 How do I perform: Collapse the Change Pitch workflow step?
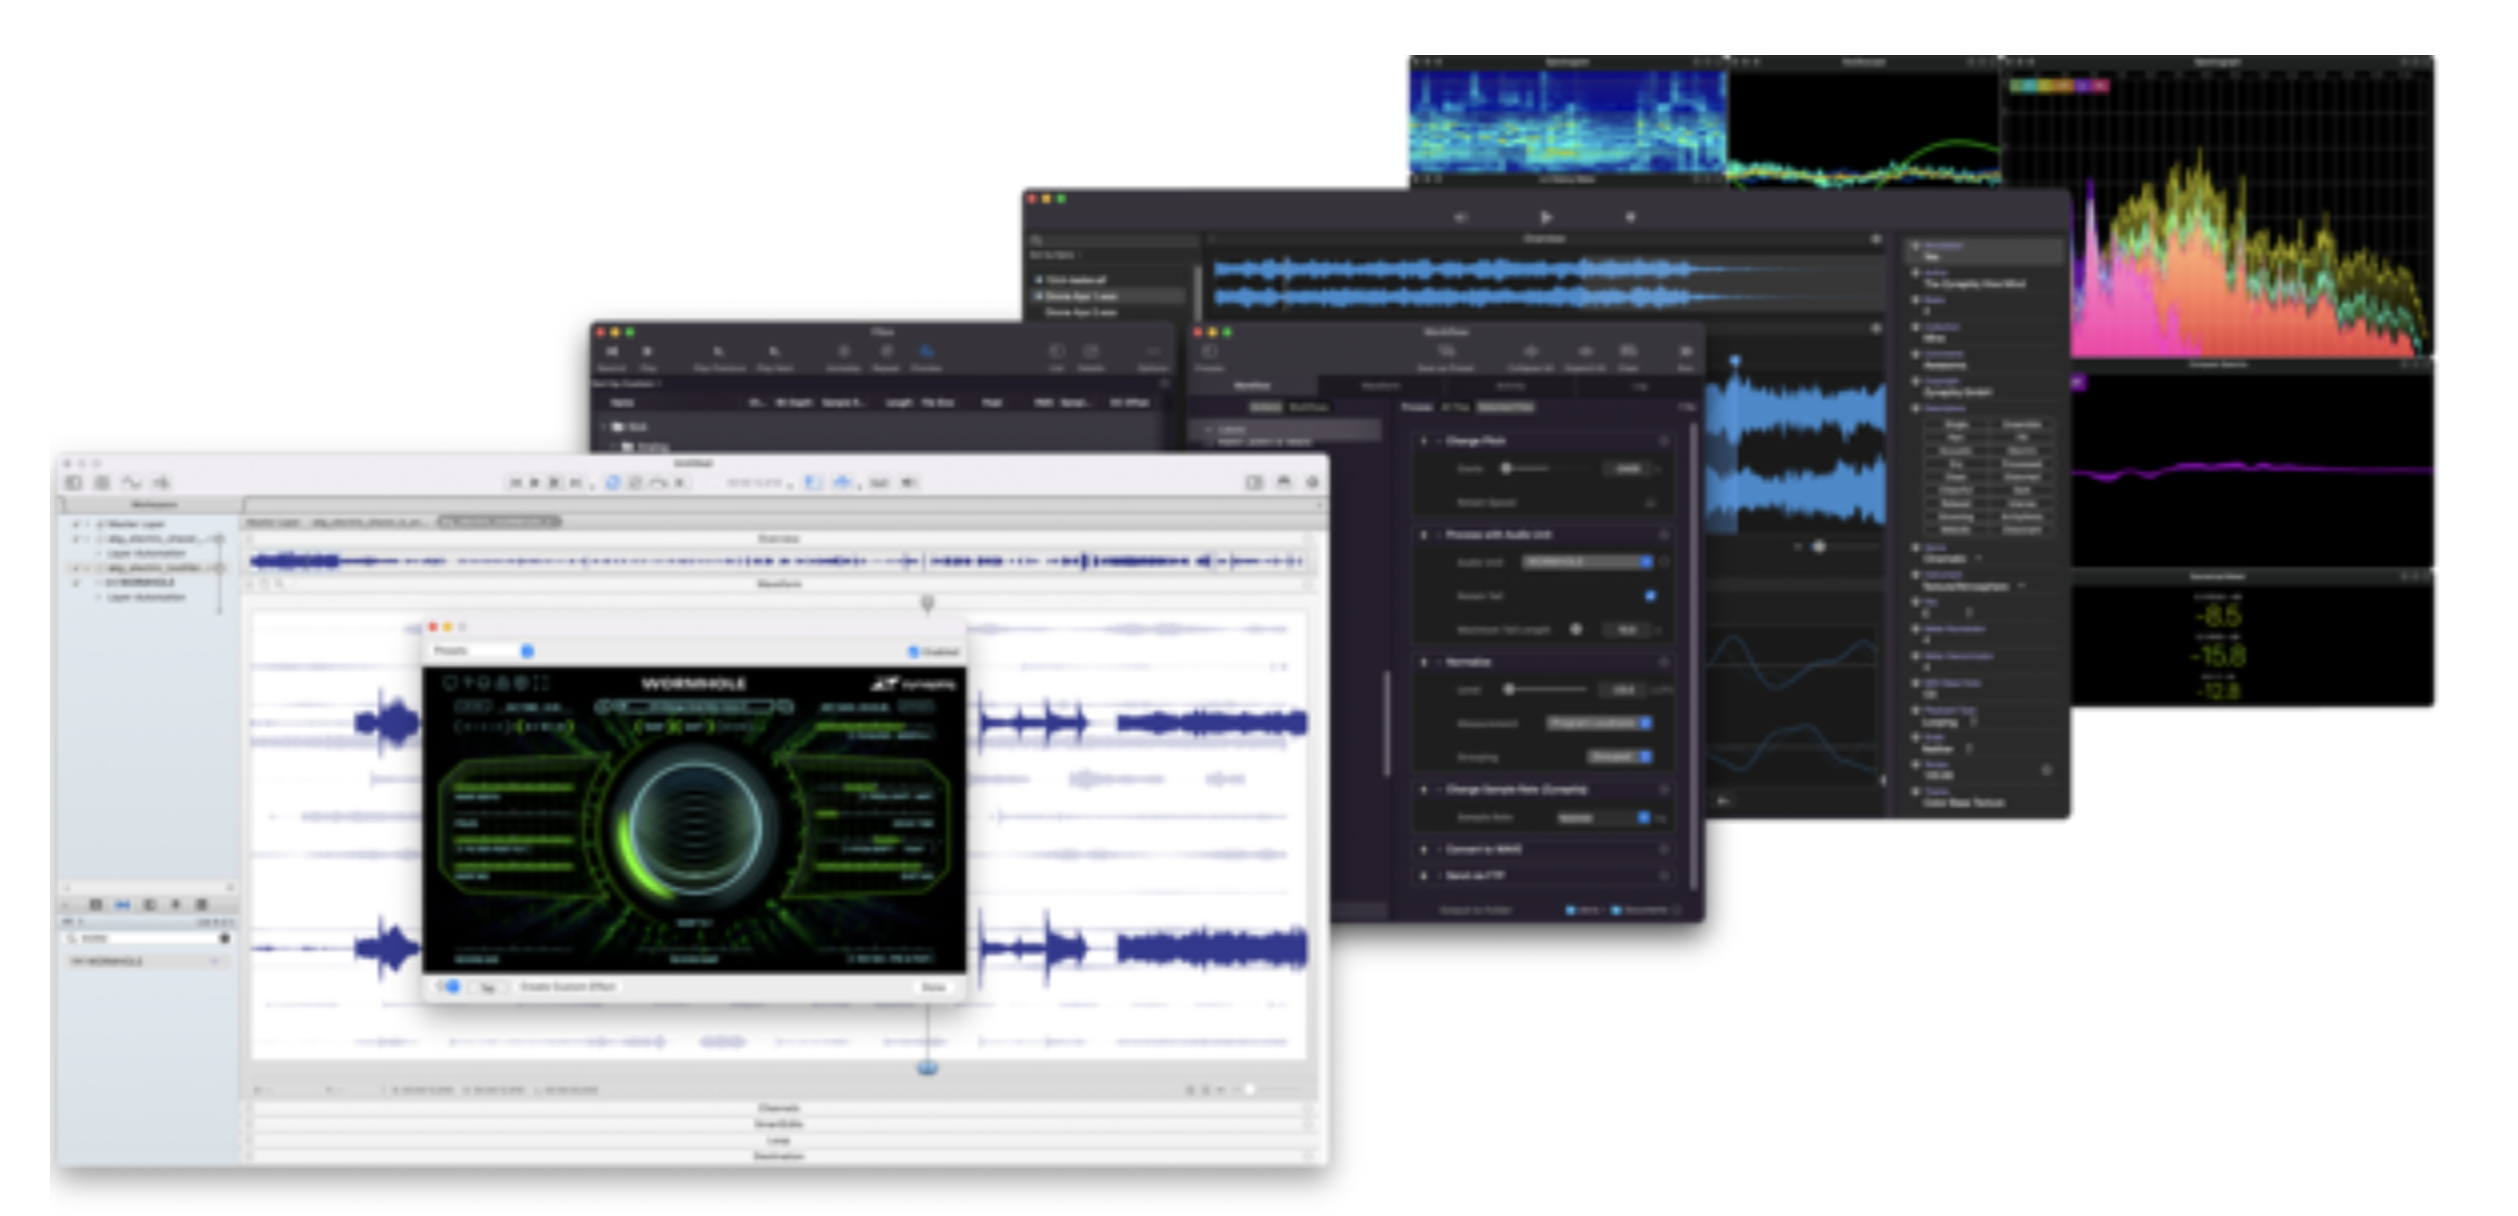point(1439,441)
